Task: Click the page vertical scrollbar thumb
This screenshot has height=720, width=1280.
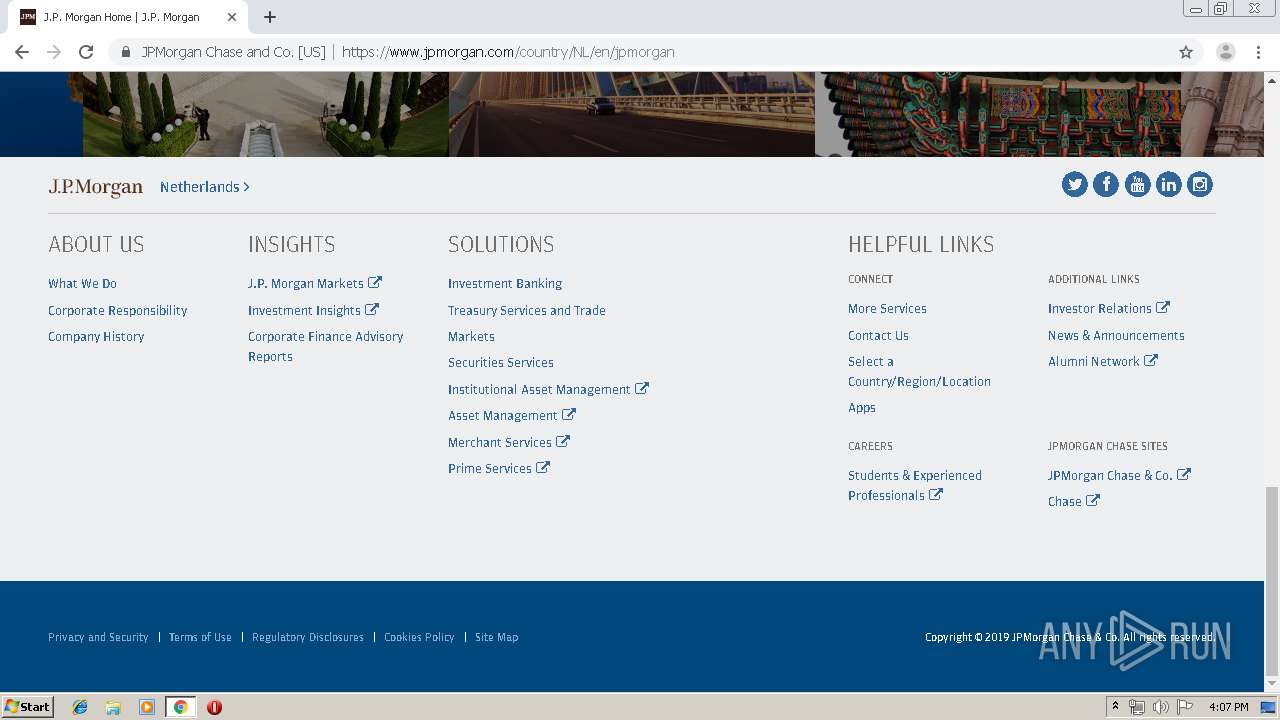Action: [x=1271, y=580]
